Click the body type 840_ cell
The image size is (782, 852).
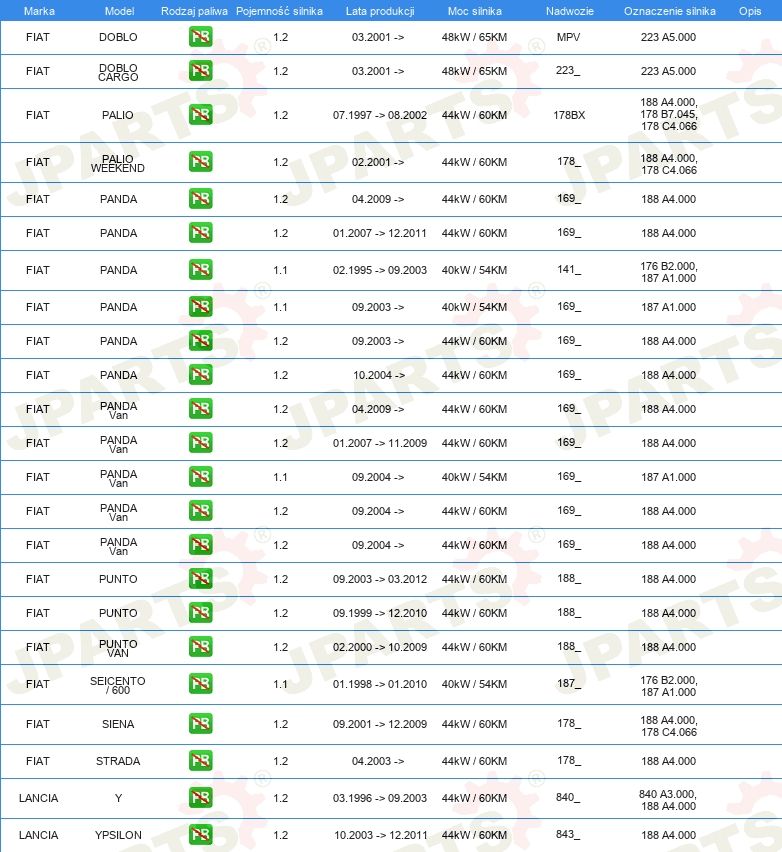pyautogui.click(x=568, y=797)
